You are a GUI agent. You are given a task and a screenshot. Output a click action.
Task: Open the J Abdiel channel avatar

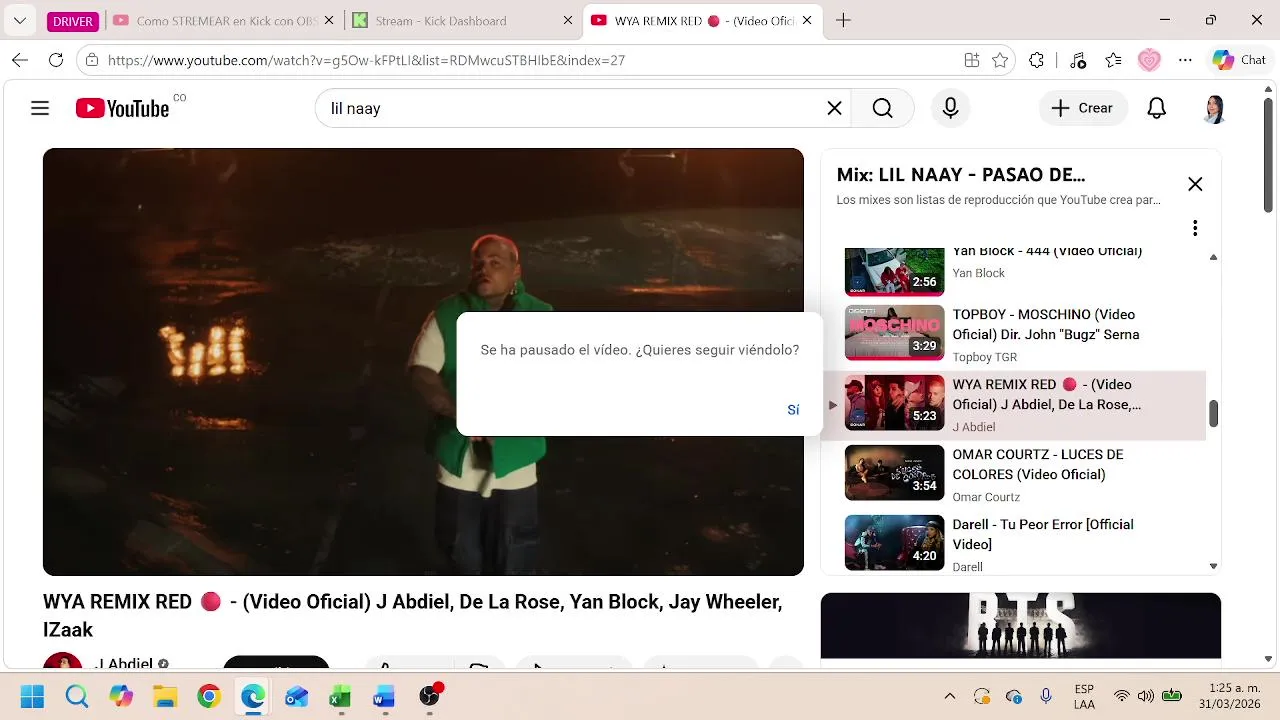62,662
